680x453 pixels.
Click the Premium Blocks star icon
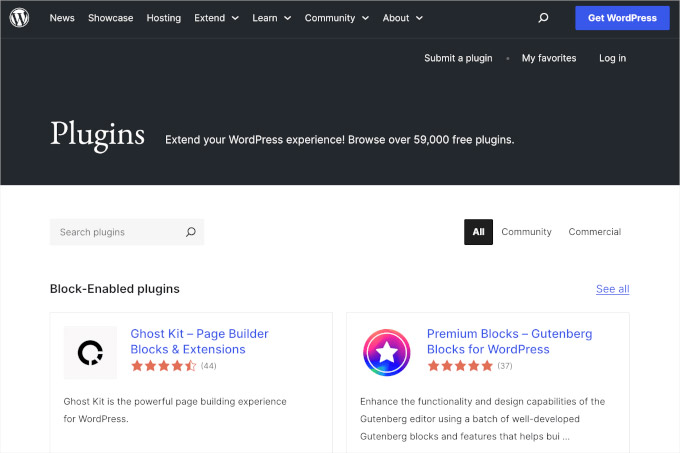coord(386,352)
